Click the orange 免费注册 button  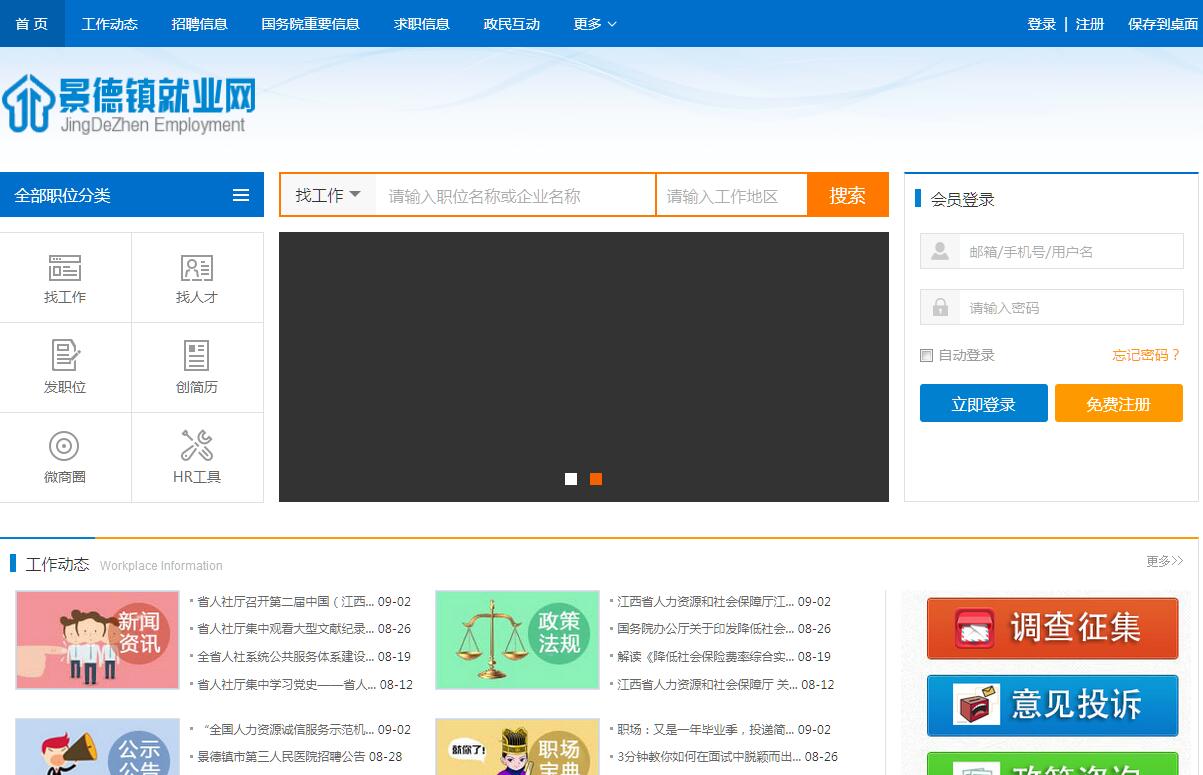(x=1118, y=404)
